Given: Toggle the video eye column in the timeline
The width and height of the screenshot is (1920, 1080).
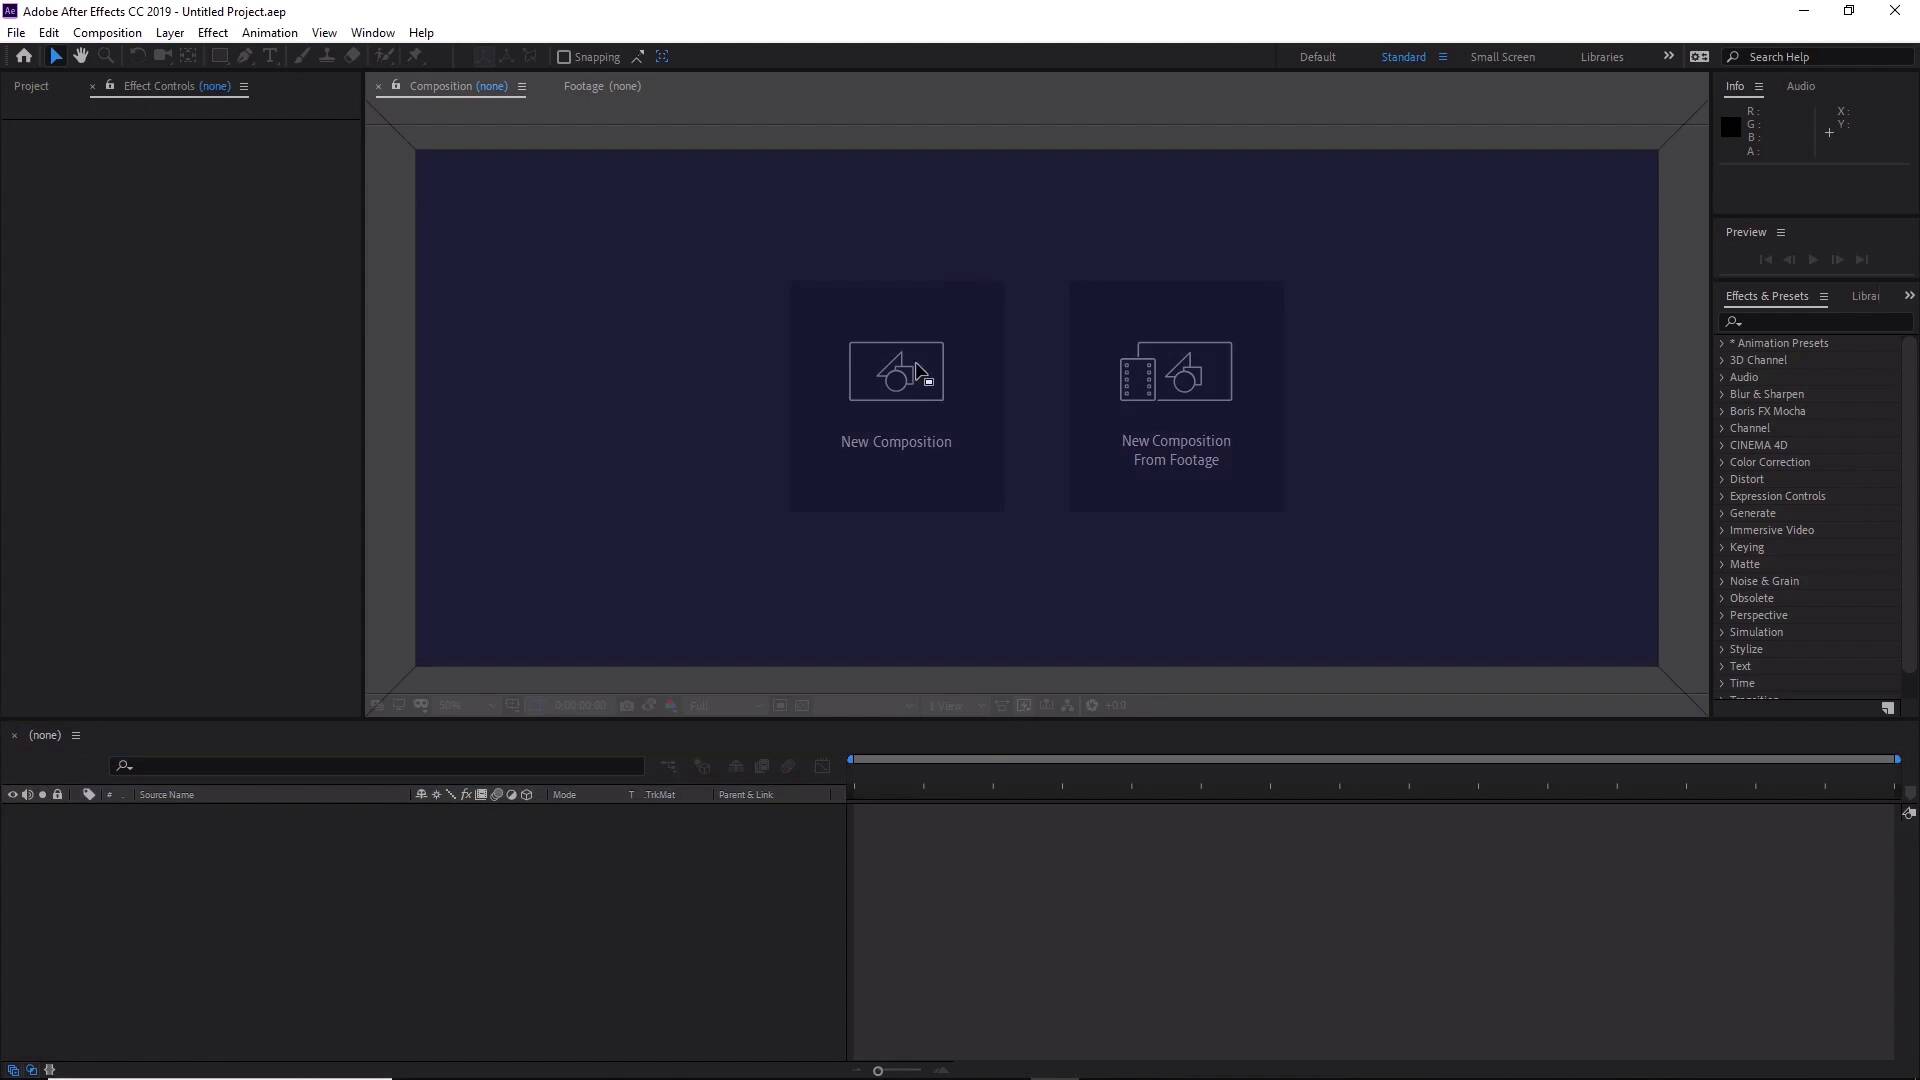Looking at the screenshot, I should pyautogui.click(x=13, y=795).
